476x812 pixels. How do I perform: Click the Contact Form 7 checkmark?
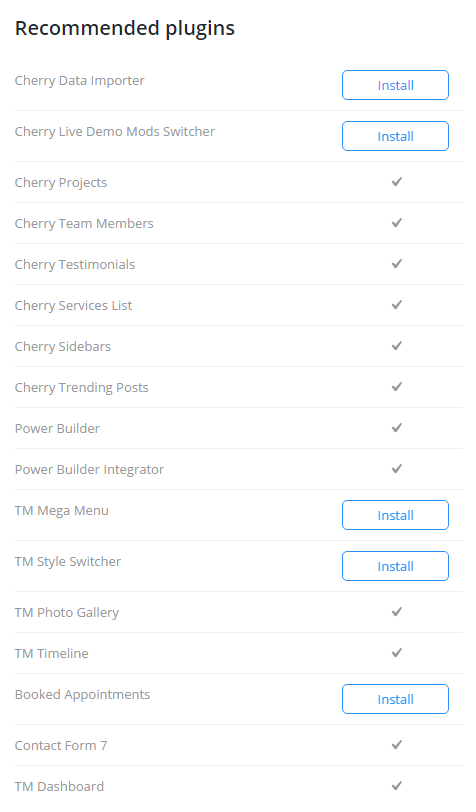[x=397, y=745]
